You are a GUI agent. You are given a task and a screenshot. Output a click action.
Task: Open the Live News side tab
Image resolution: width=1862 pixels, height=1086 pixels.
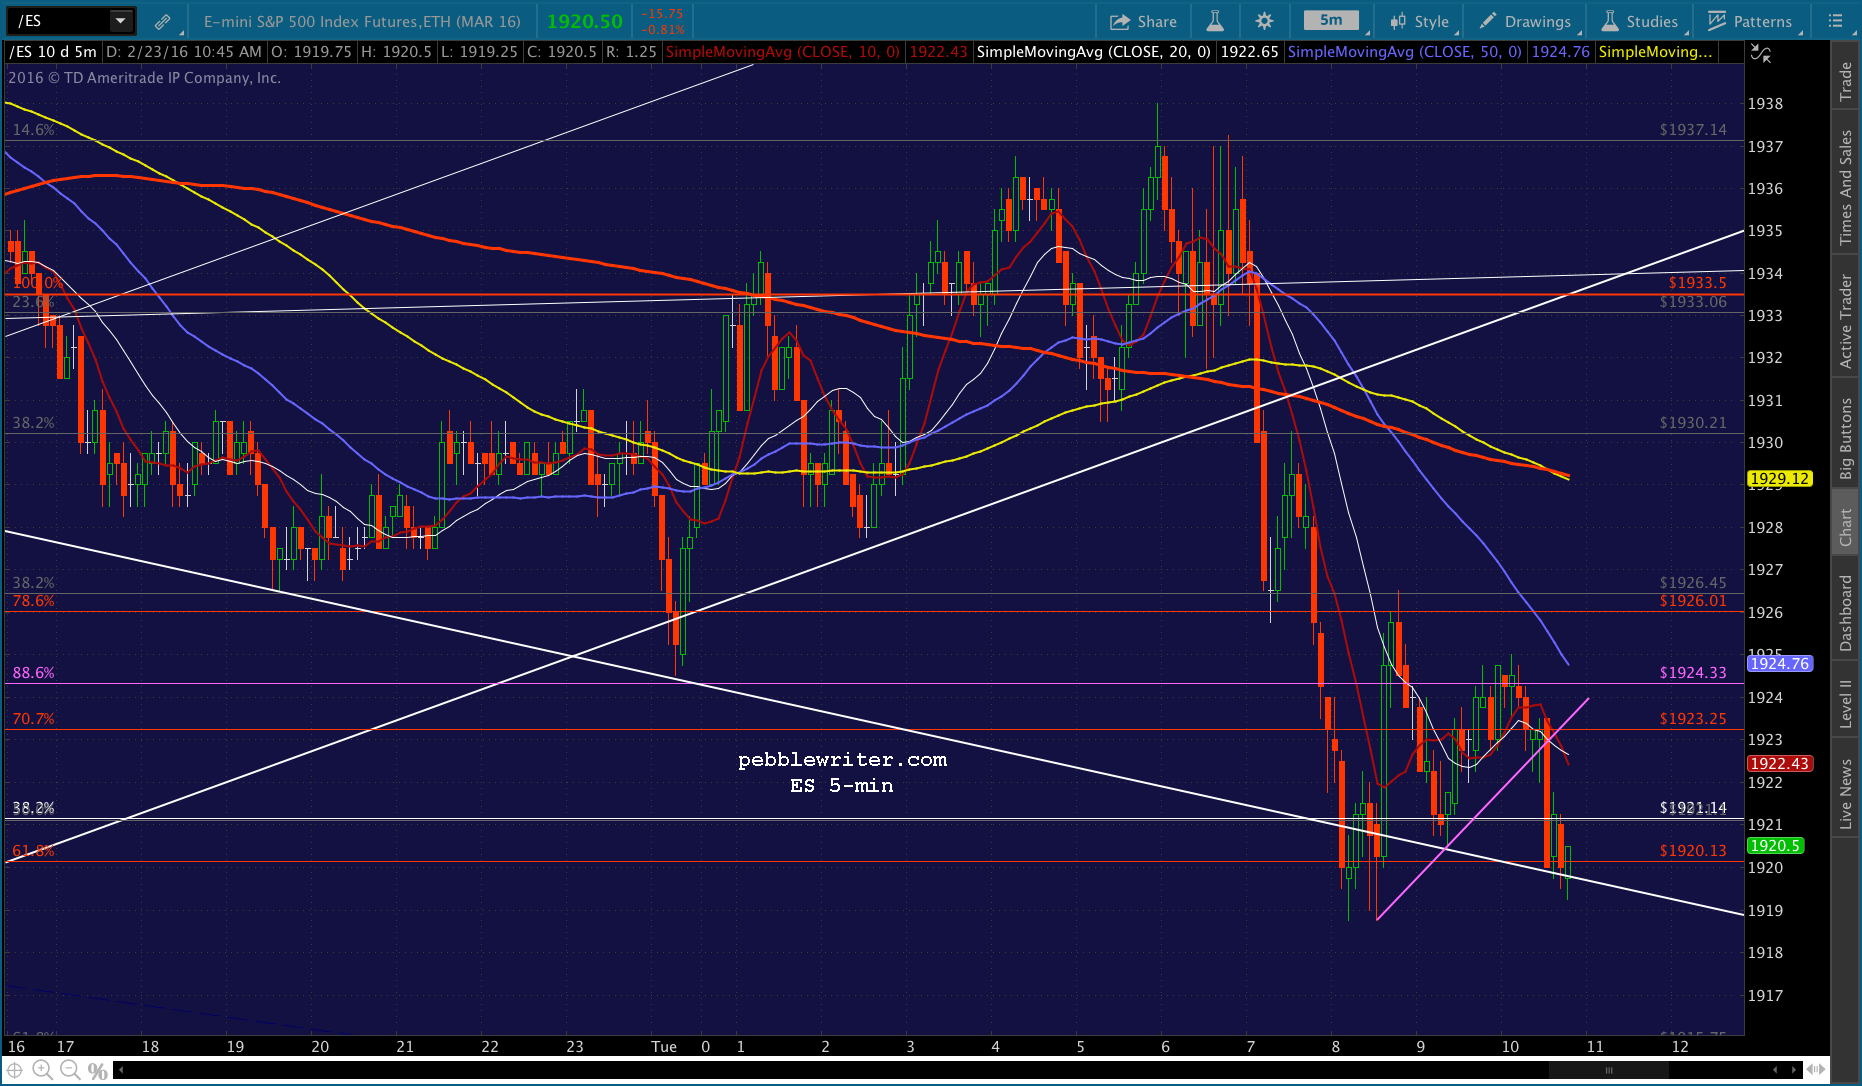1846,794
